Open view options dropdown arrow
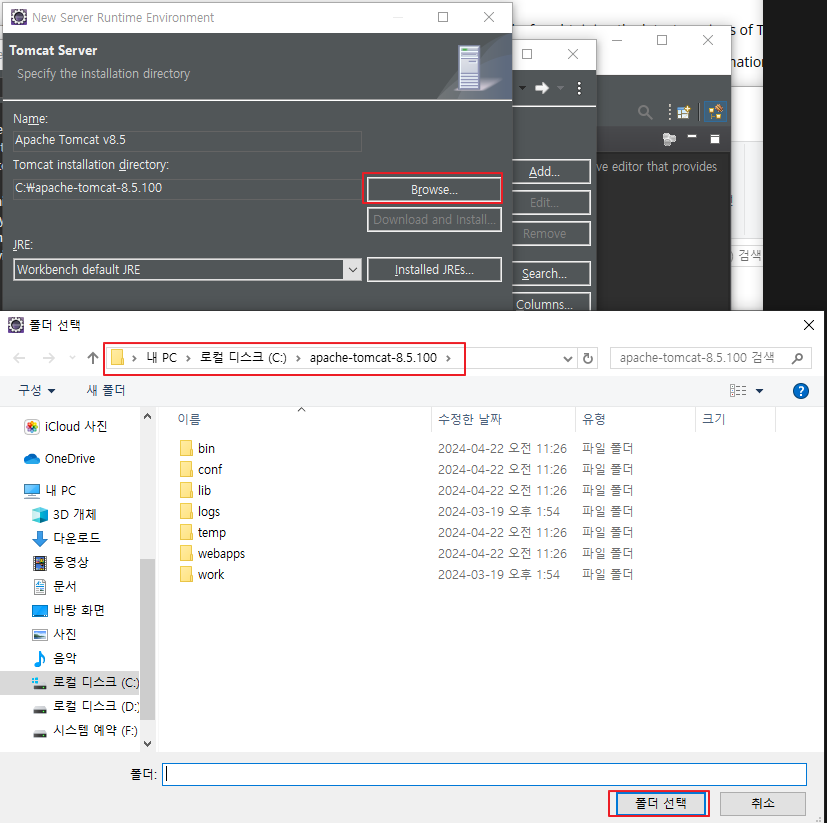827x823 pixels. pos(759,391)
